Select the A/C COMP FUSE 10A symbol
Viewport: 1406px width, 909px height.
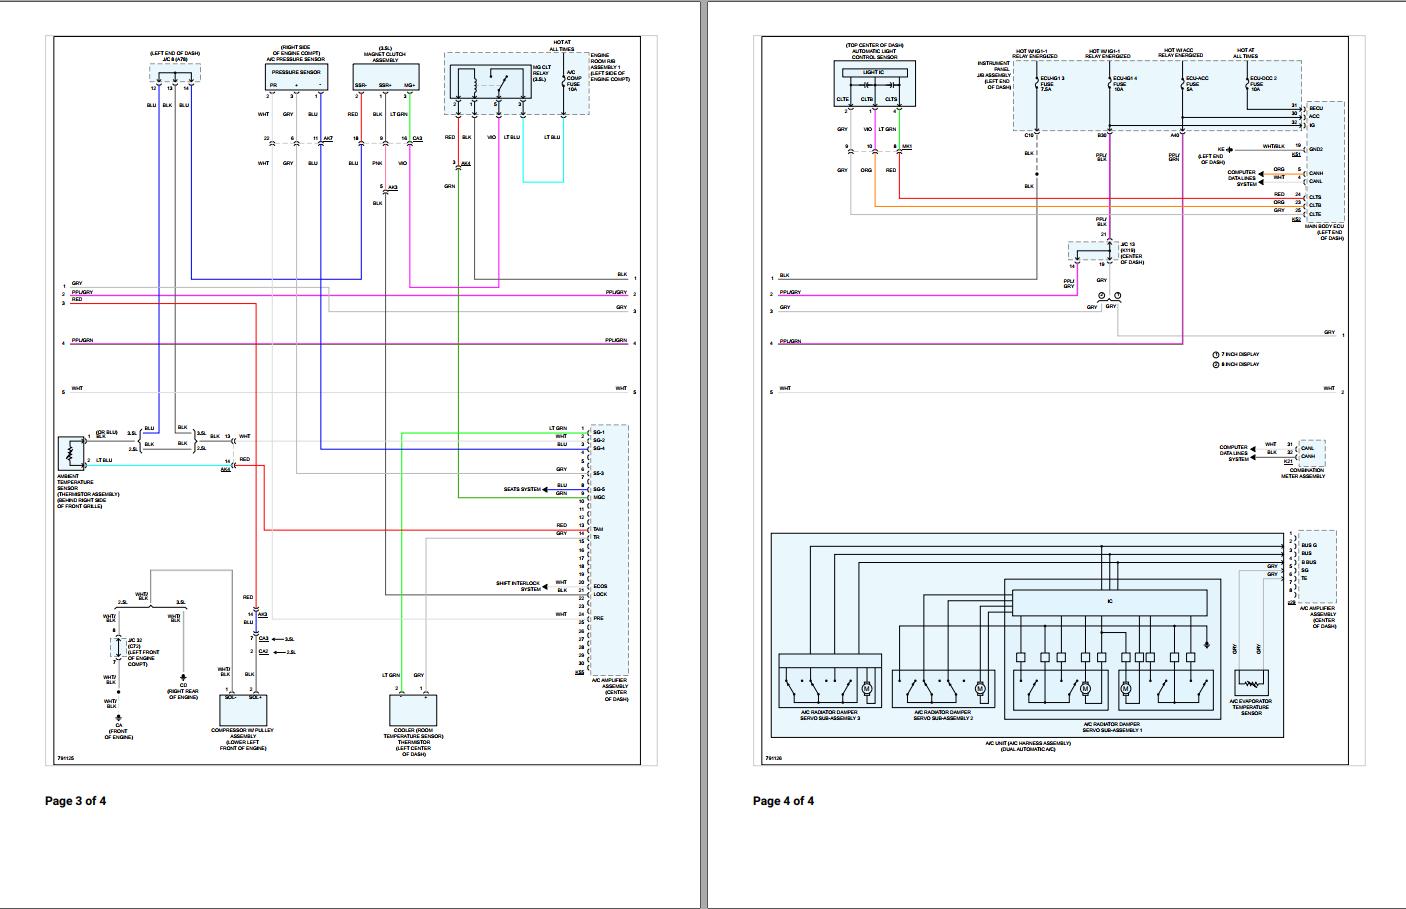click(x=564, y=80)
